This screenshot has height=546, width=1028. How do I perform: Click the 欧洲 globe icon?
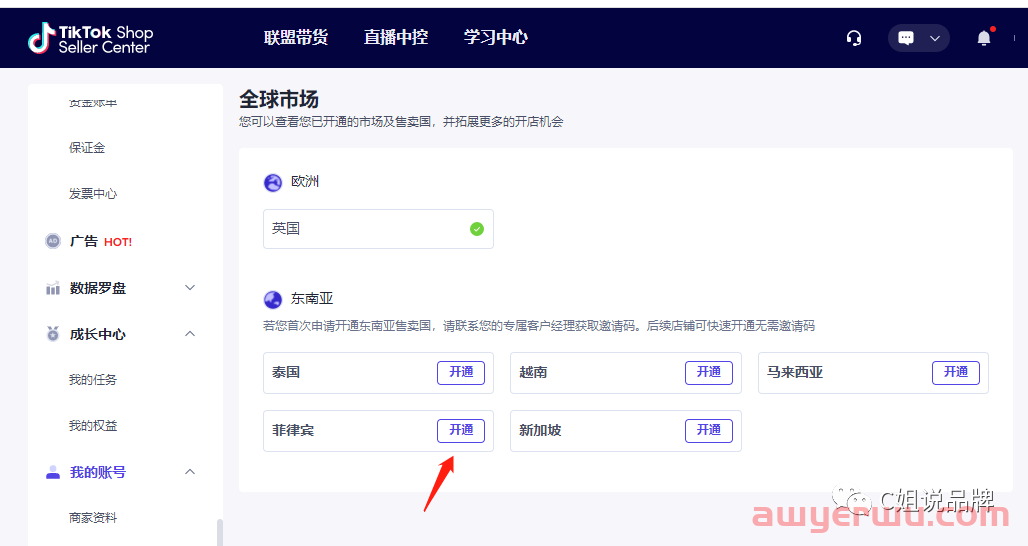(x=273, y=182)
